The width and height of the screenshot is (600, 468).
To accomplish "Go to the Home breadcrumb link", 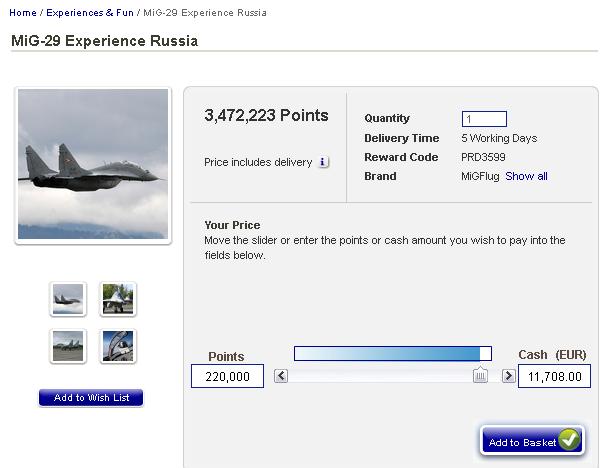I will 23,13.
